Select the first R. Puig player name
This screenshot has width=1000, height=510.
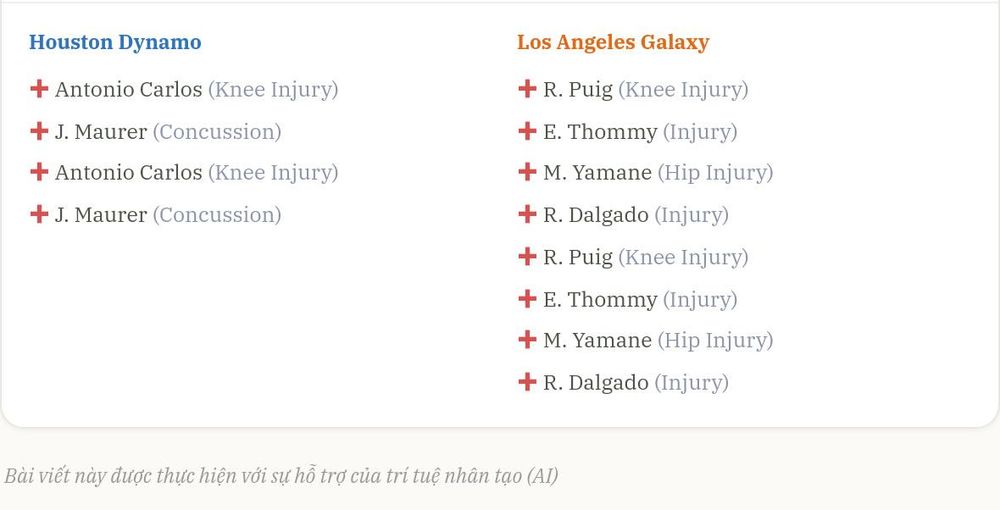tap(578, 90)
